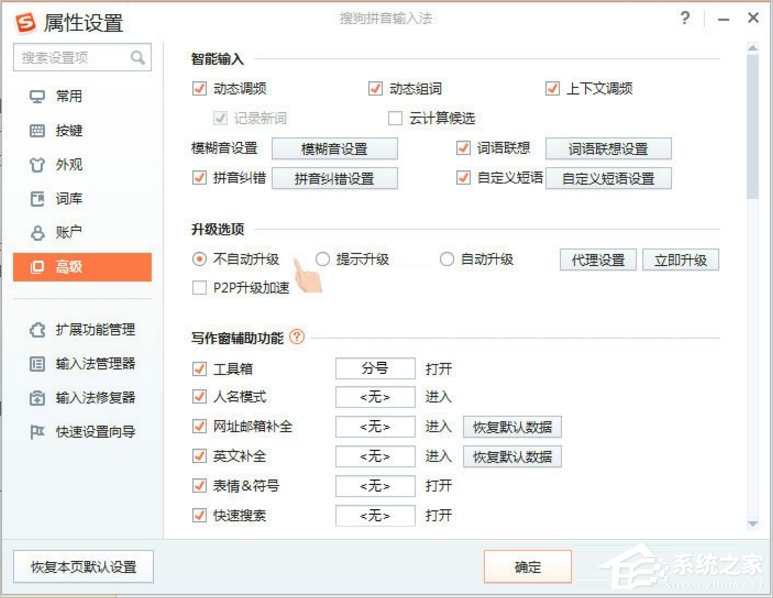
Task: Enable 云计算候选 checkbox
Action: coord(395,118)
